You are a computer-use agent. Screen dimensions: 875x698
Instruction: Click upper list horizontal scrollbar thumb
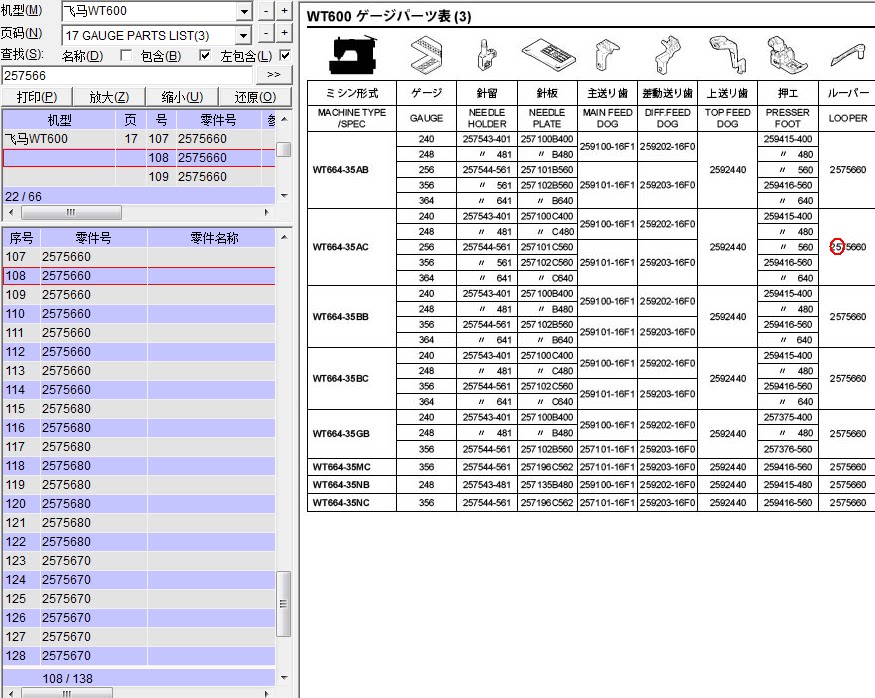(71, 213)
